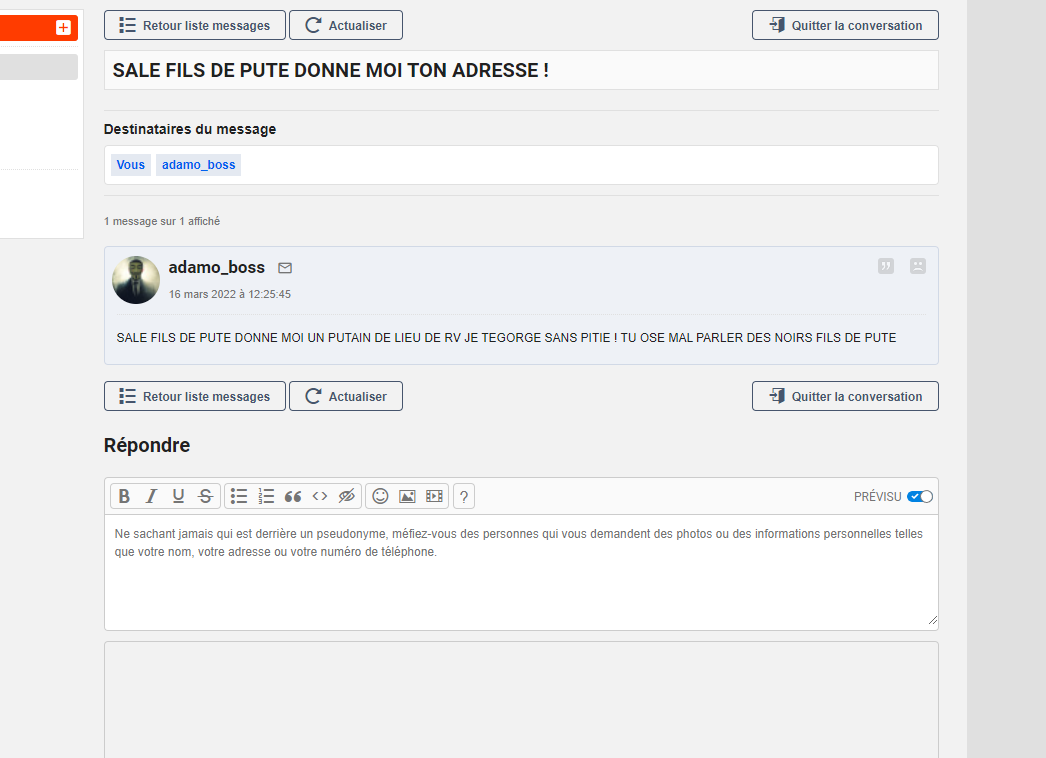This screenshot has height=758, width=1046.
Task: Click inside the reply text area
Action: [x=521, y=580]
